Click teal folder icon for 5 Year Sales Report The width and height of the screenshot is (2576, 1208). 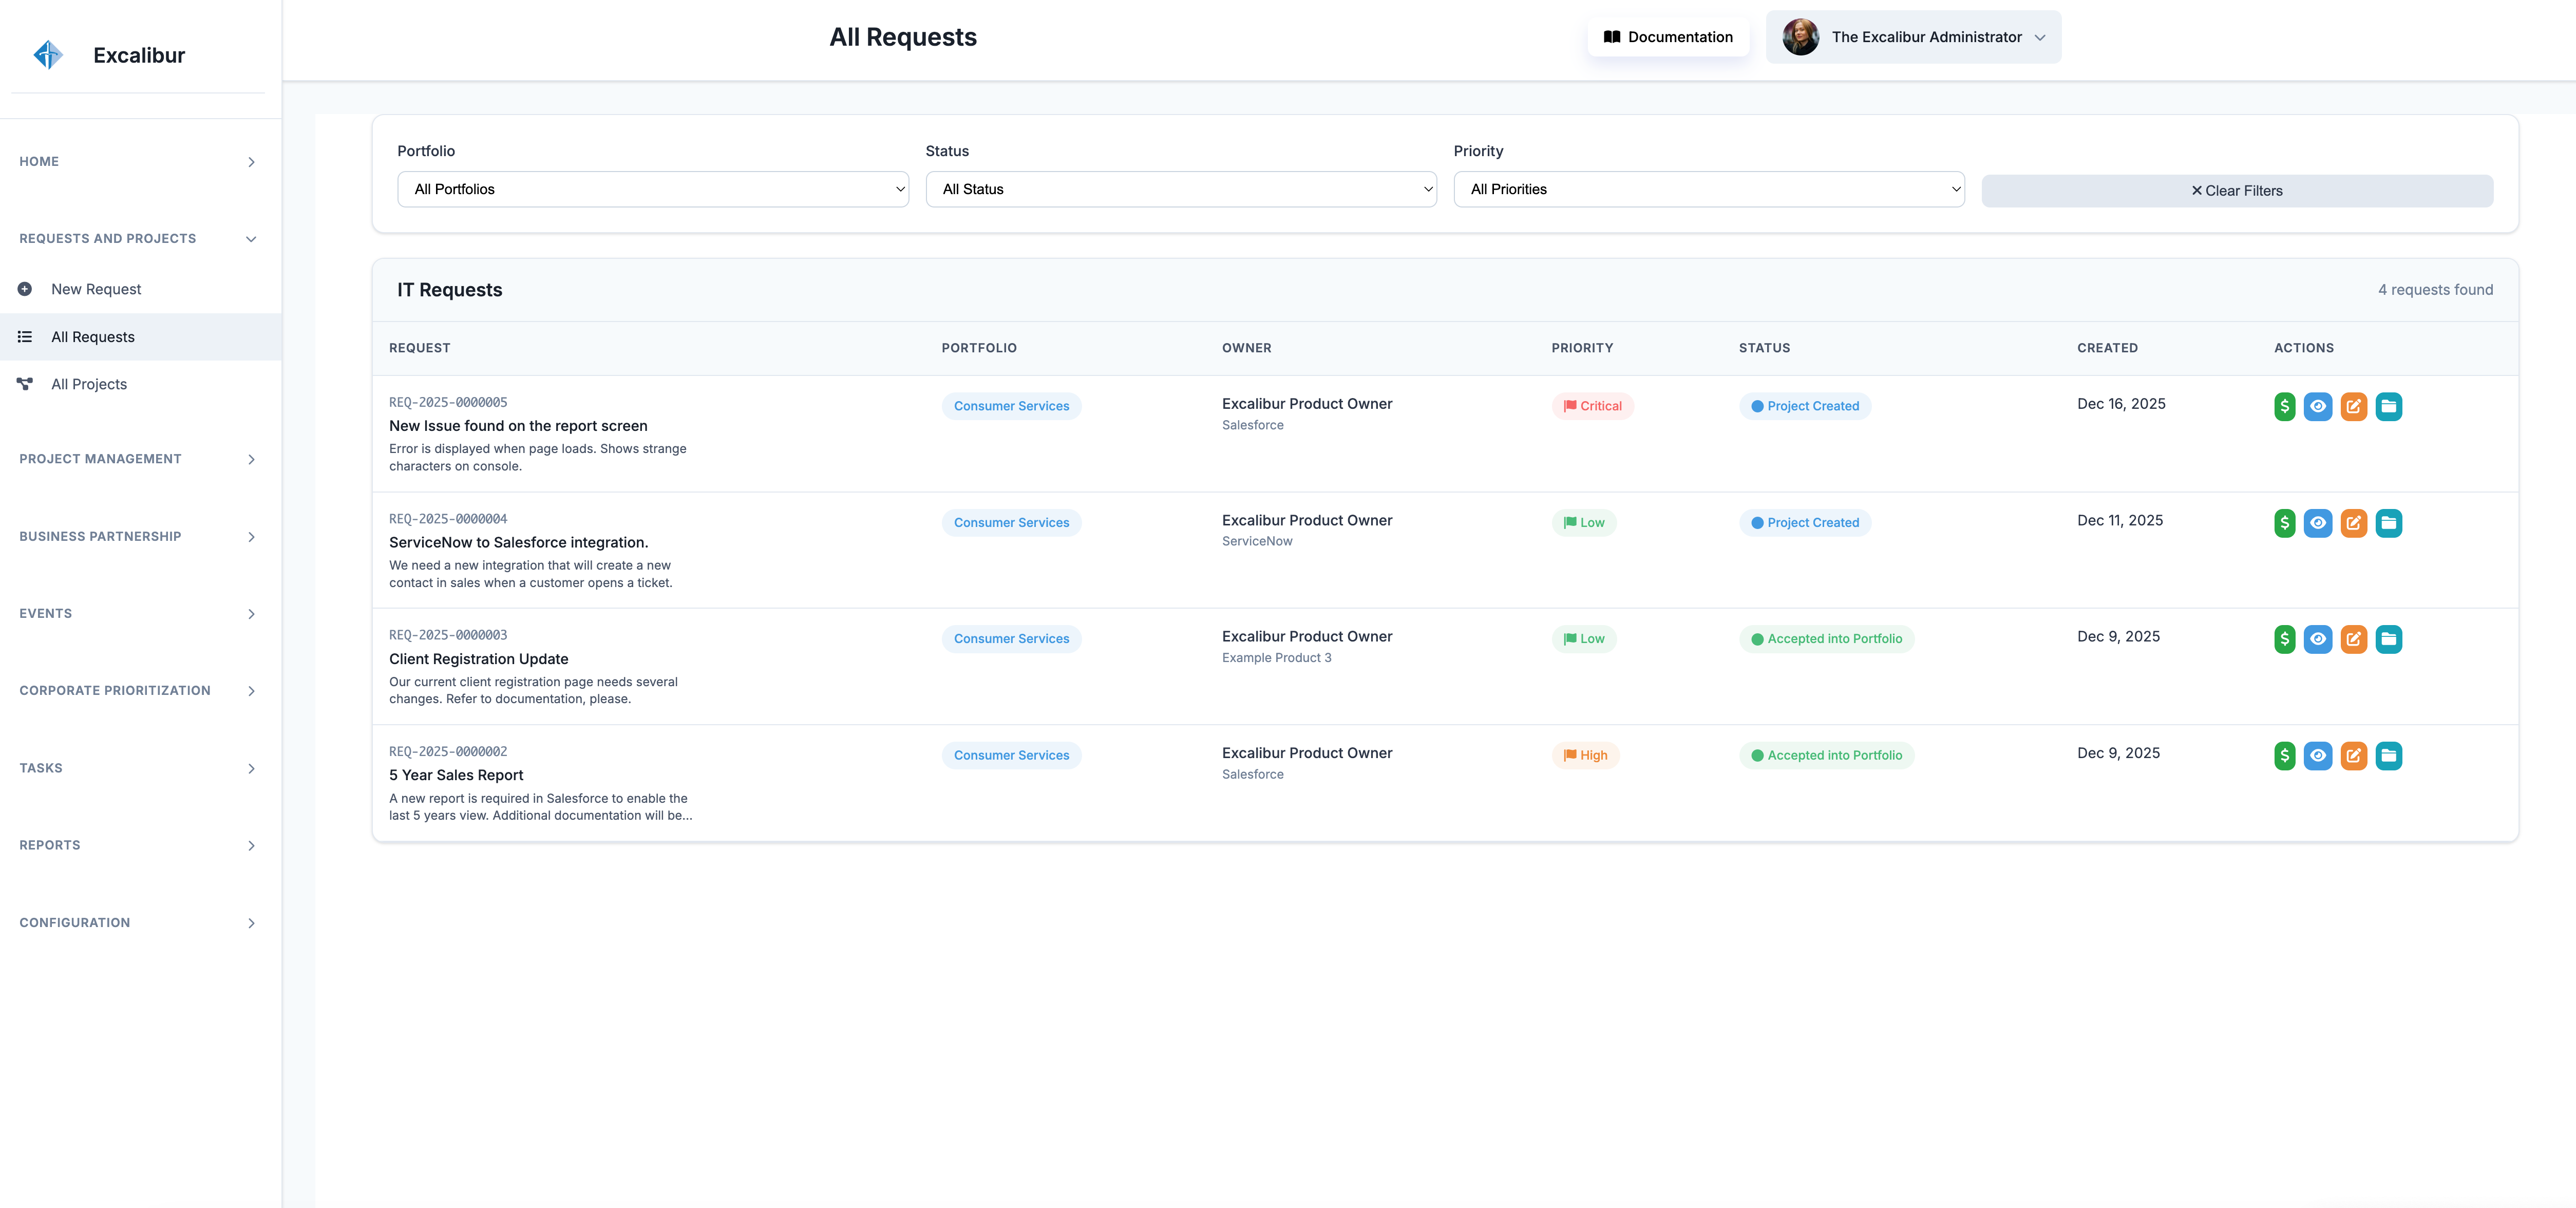pyautogui.click(x=2388, y=756)
